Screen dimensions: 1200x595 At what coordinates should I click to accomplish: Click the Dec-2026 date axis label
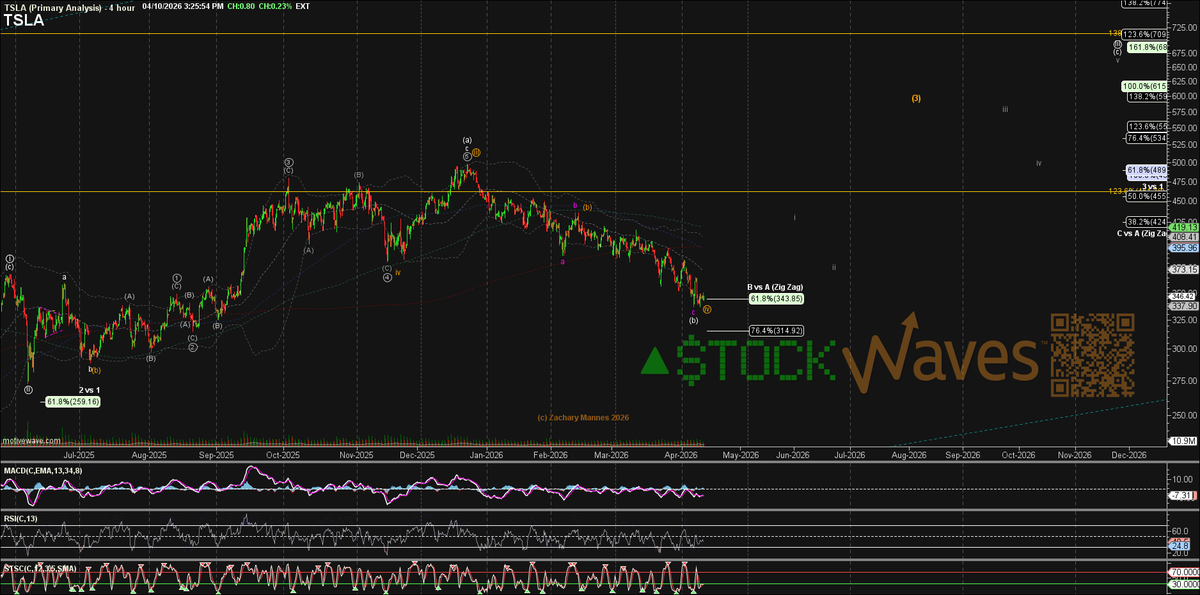tap(1130, 455)
